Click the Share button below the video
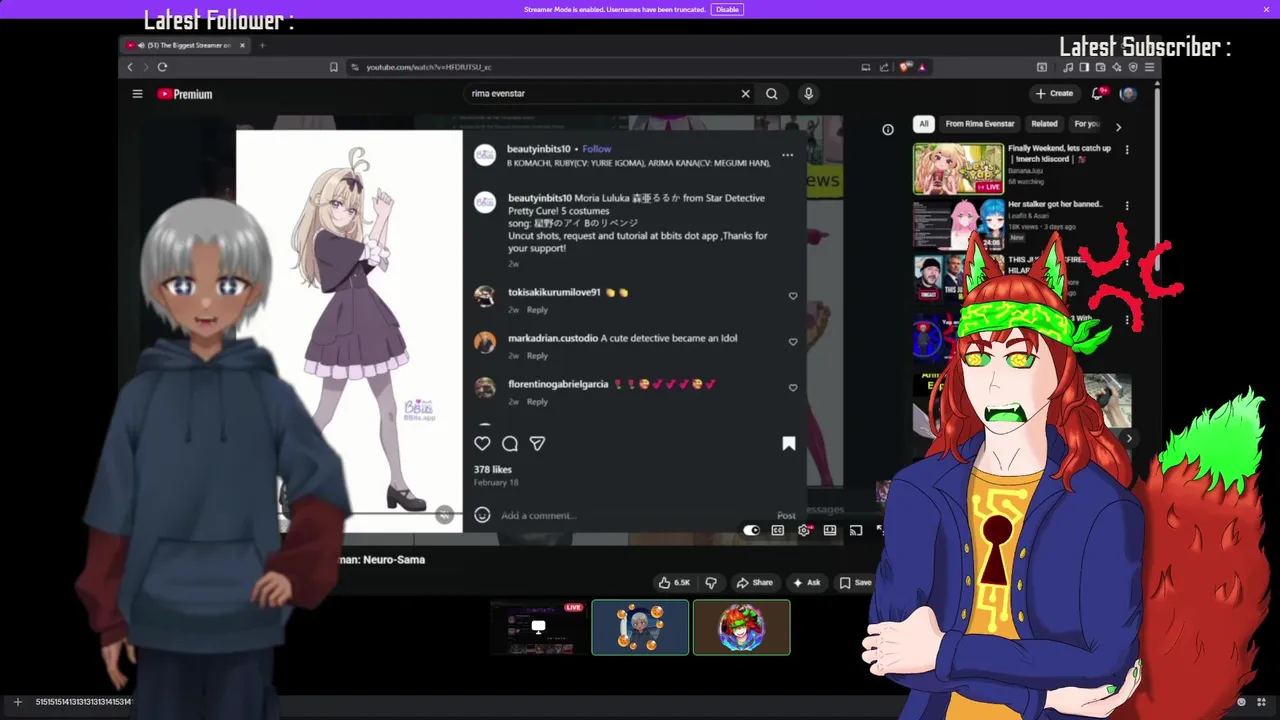The image size is (1280, 720). (755, 582)
